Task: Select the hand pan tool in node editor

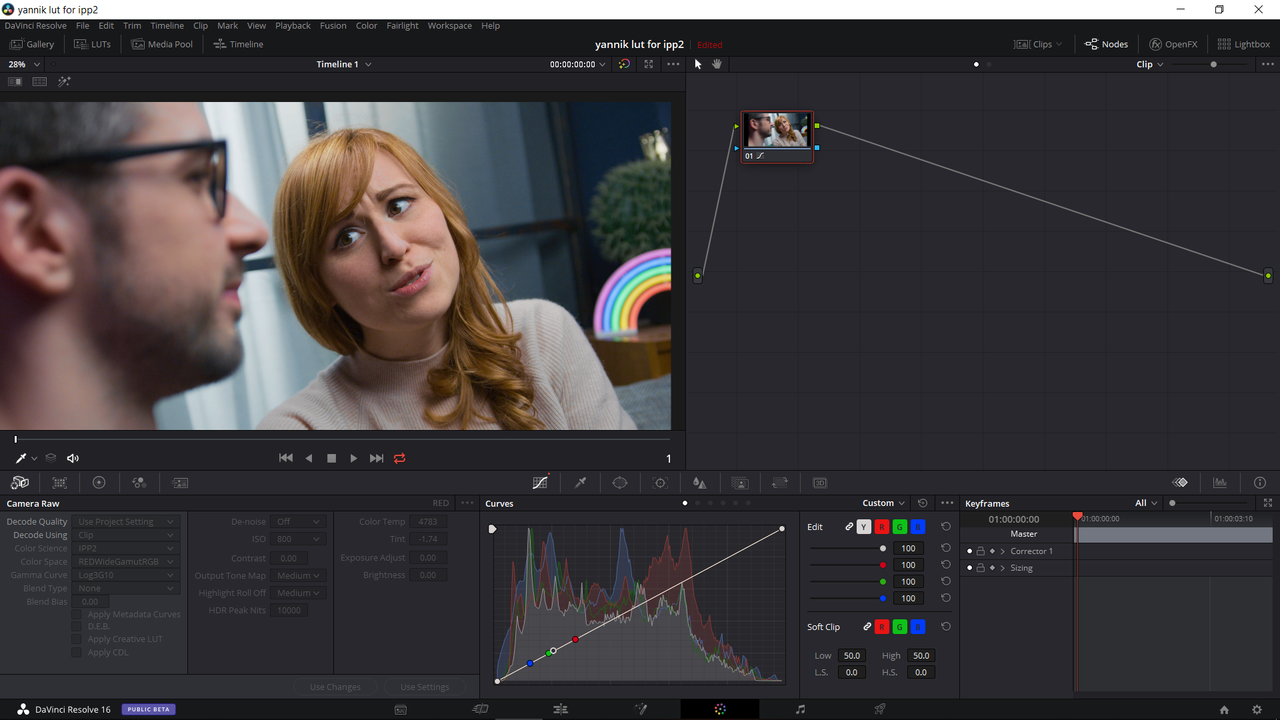Action: coord(717,64)
